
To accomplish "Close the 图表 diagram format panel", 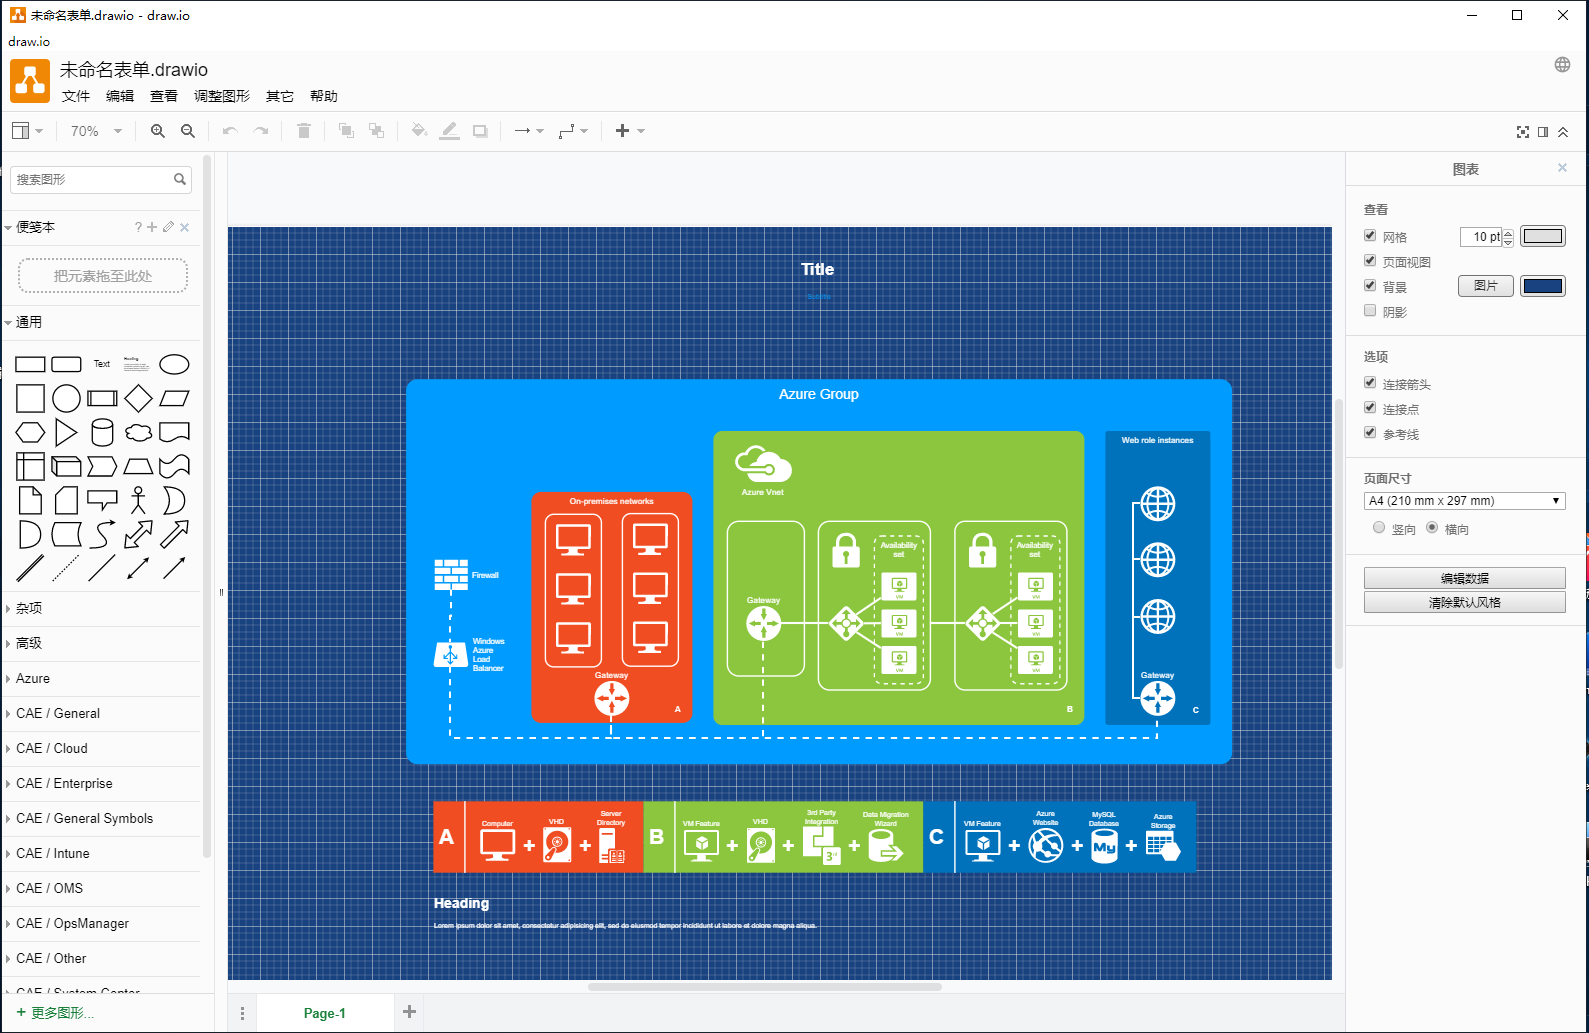I will [x=1562, y=168].
